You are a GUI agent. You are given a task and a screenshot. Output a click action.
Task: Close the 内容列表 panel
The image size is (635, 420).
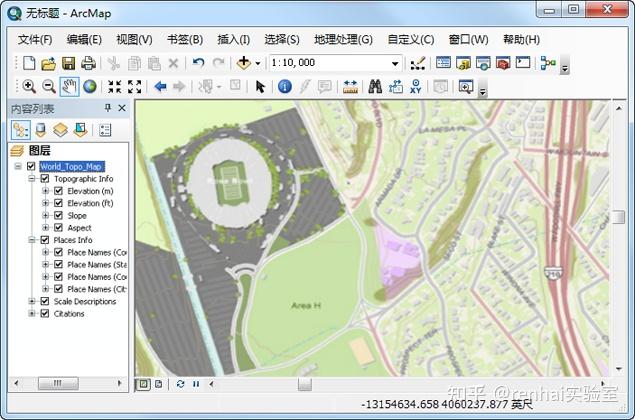(122, 108)
